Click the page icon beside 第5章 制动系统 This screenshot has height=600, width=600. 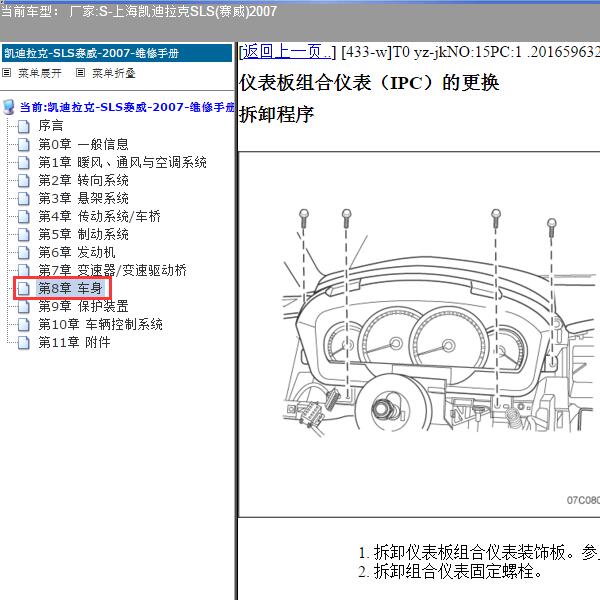(x=24, y=235)
